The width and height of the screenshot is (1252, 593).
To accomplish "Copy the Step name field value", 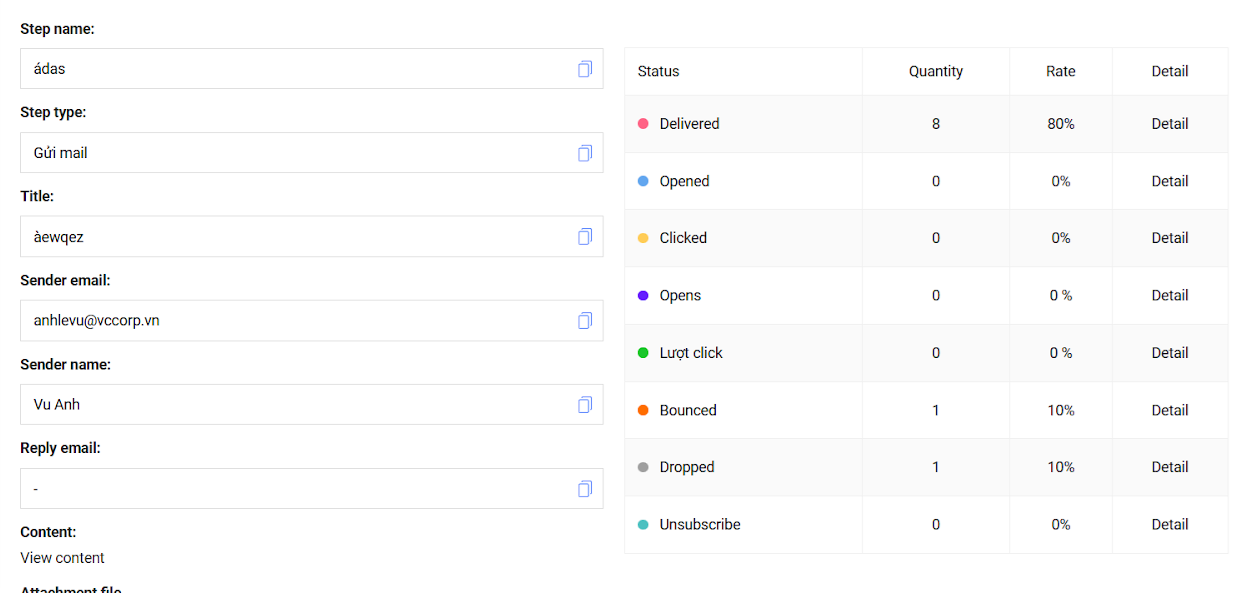I will coord(585,69).
